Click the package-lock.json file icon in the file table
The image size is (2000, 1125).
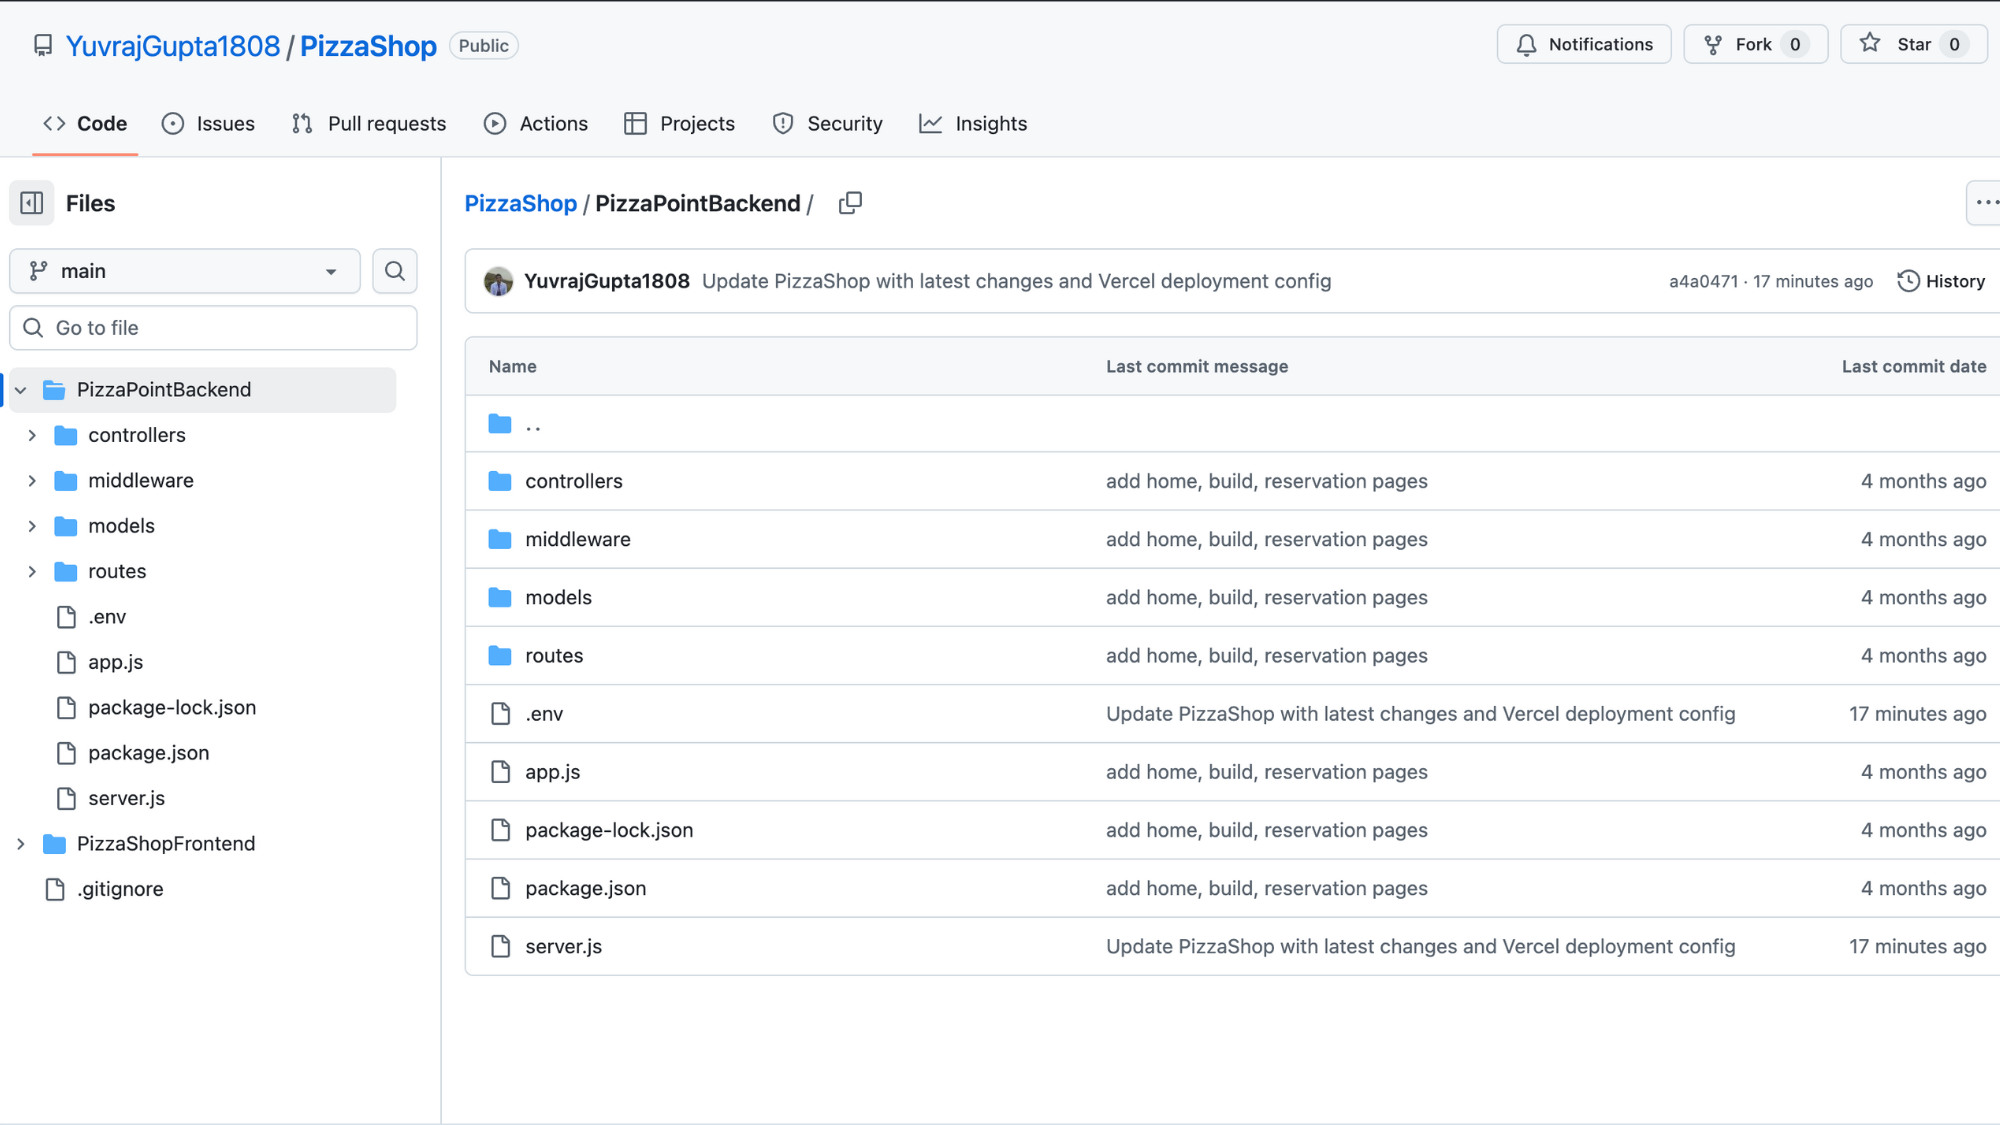[500, 830]
